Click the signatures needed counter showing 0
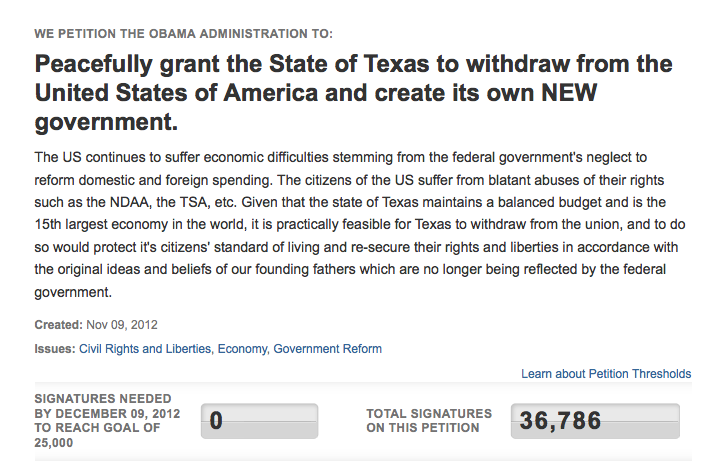The height and width of the screenshot is (476, 715). [x=259, y=421]
